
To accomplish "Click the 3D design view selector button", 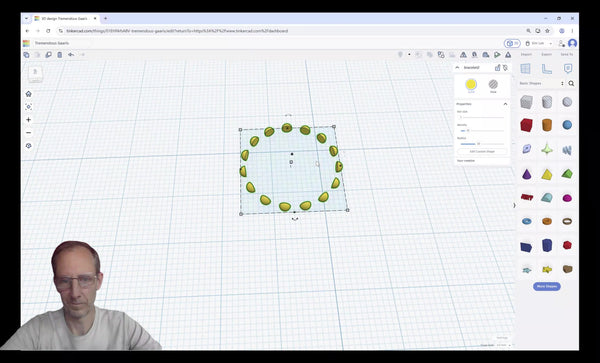I will coord(512,43).
